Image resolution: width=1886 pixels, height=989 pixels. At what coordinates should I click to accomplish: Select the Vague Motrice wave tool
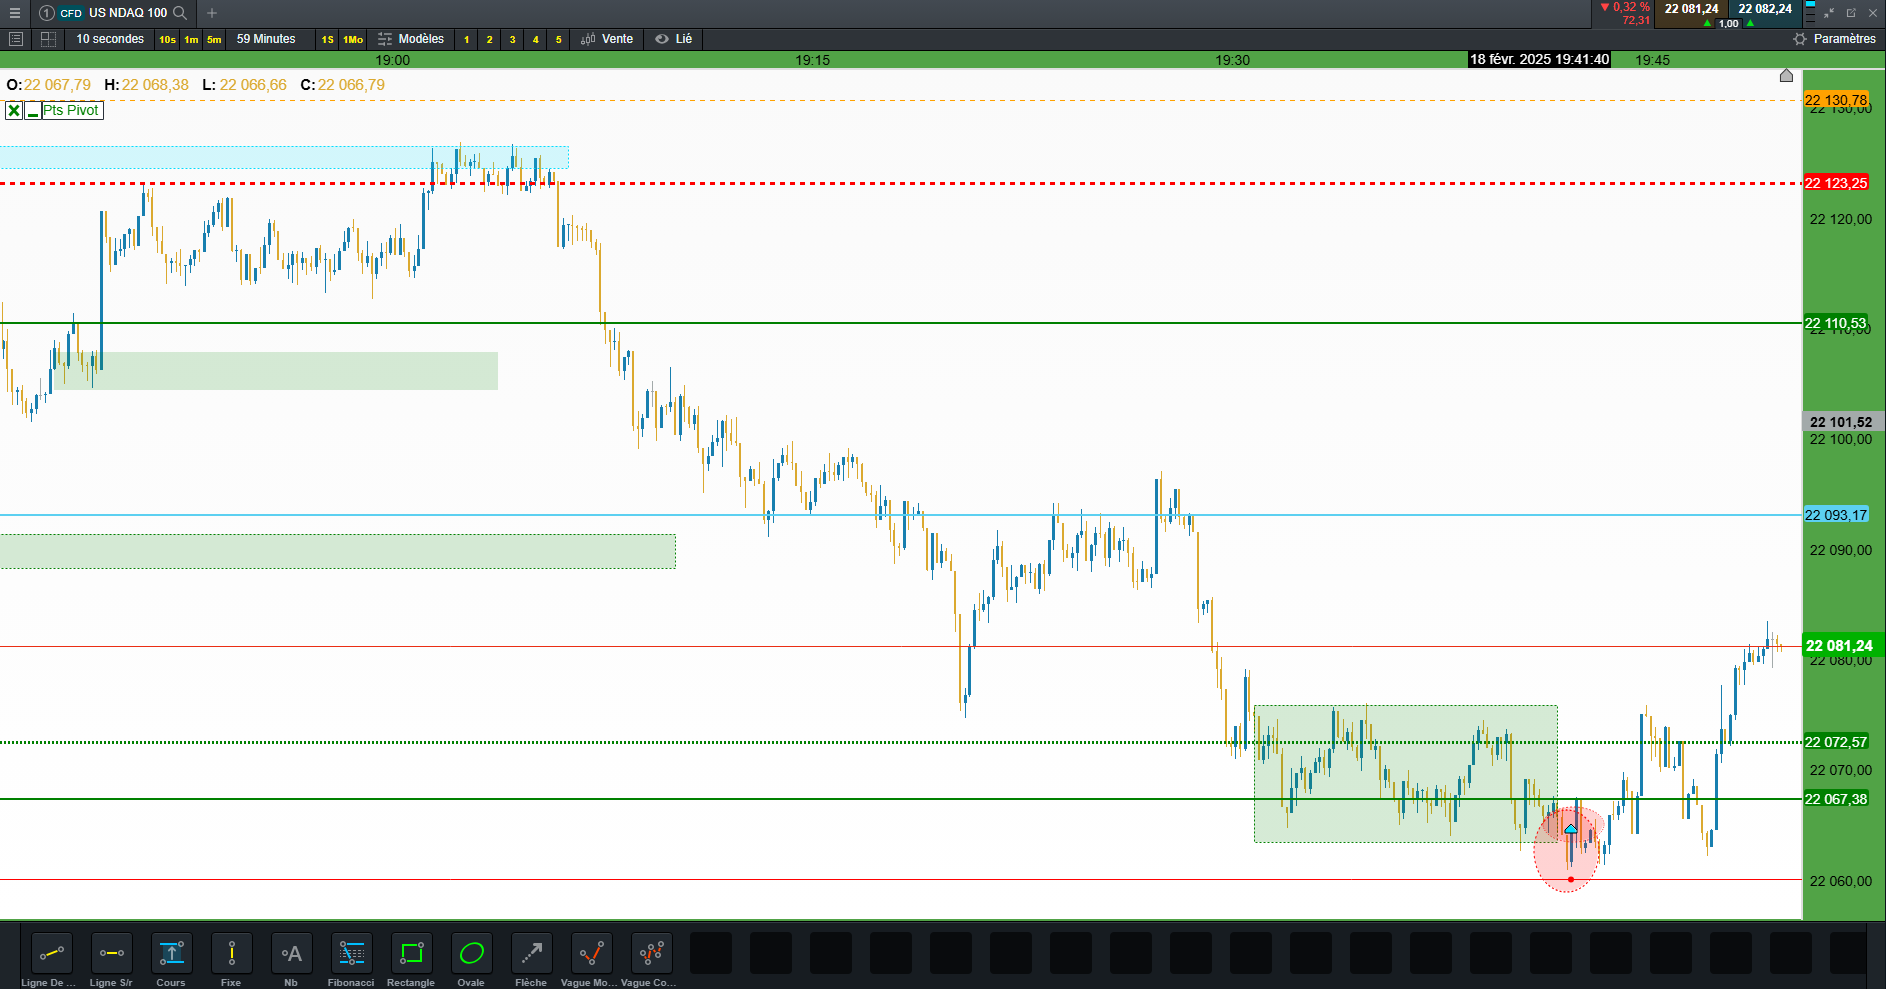tap(591, 953)
